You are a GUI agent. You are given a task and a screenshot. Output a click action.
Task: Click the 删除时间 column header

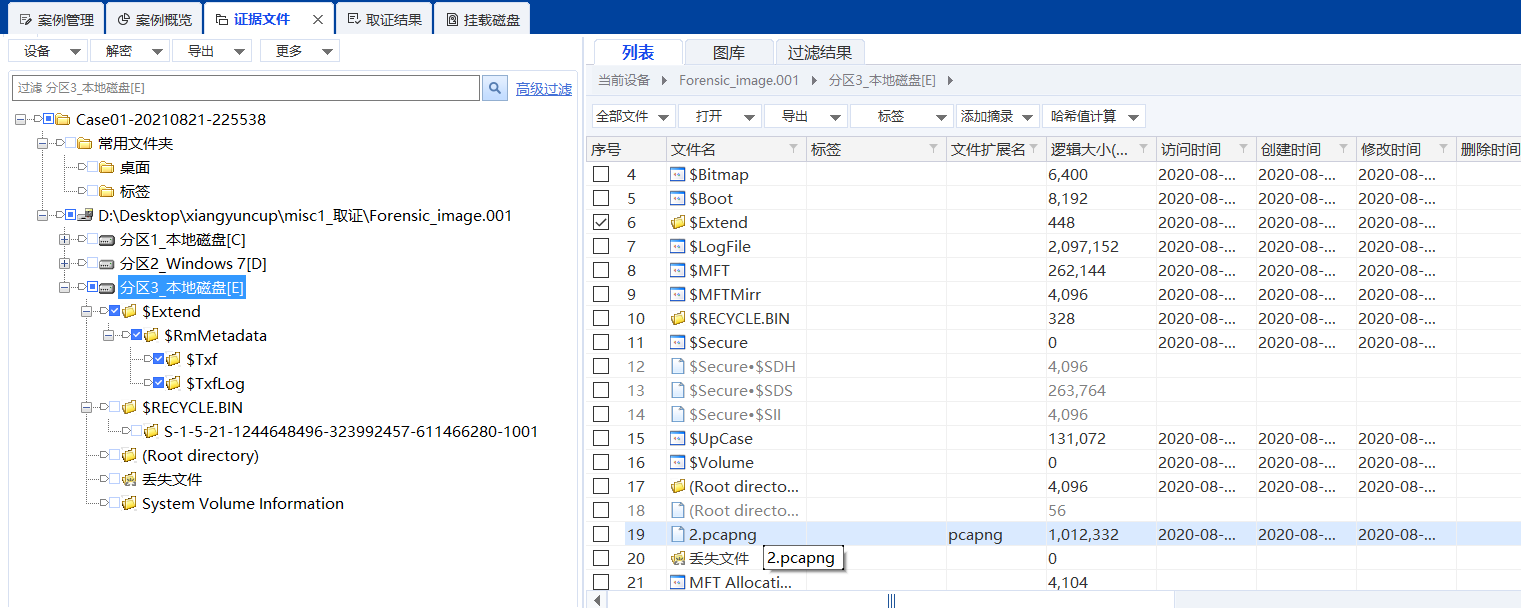(x=1488, y=149)
